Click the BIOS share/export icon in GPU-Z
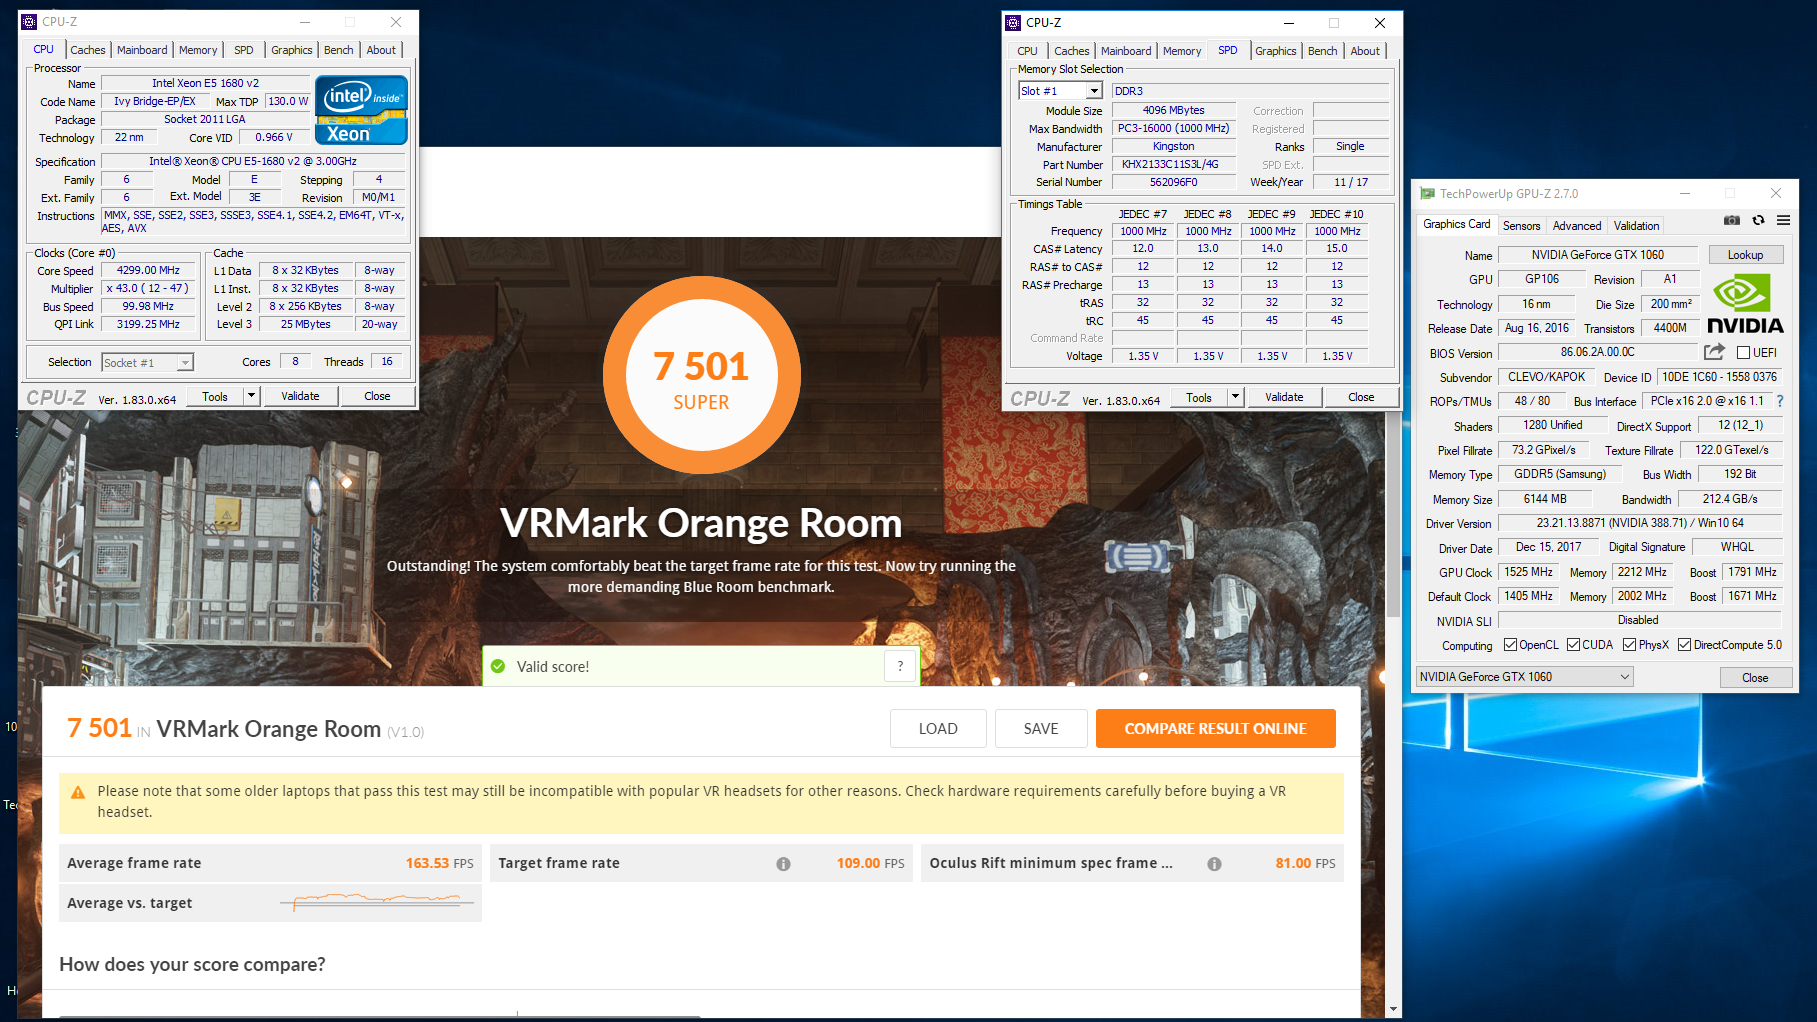The image size is (1817, 1022). (1714, 352)
